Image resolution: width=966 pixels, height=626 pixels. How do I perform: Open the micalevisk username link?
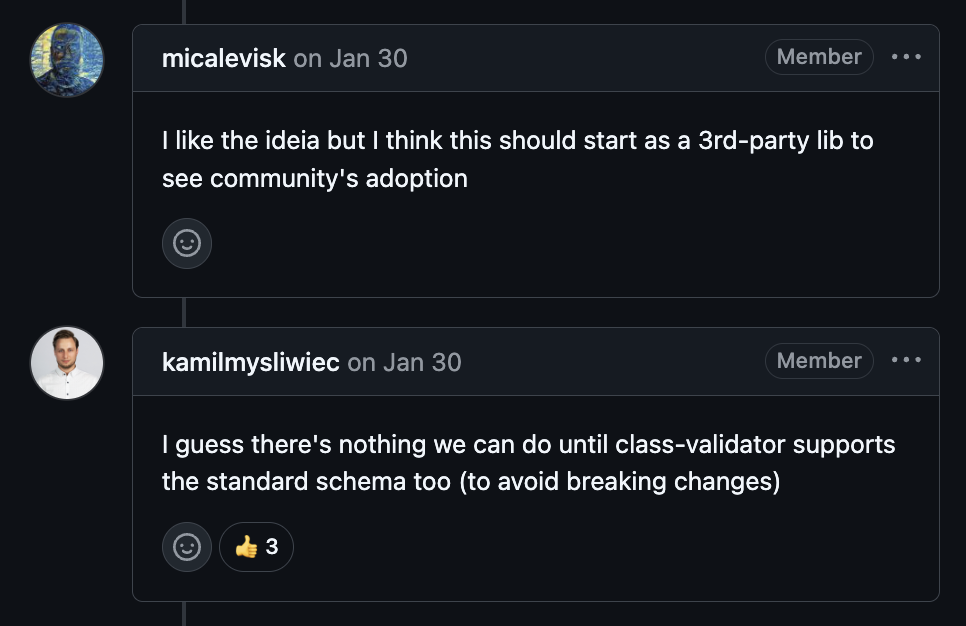pyautogui.click(x=224, y=59)
